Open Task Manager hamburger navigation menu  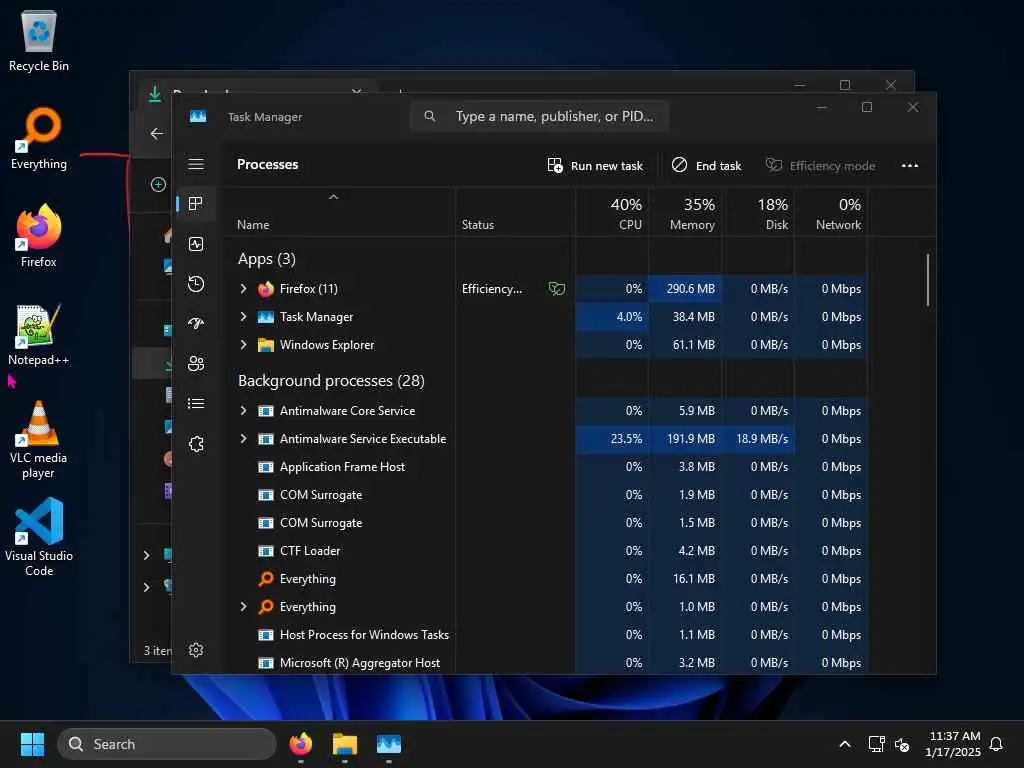196,165
